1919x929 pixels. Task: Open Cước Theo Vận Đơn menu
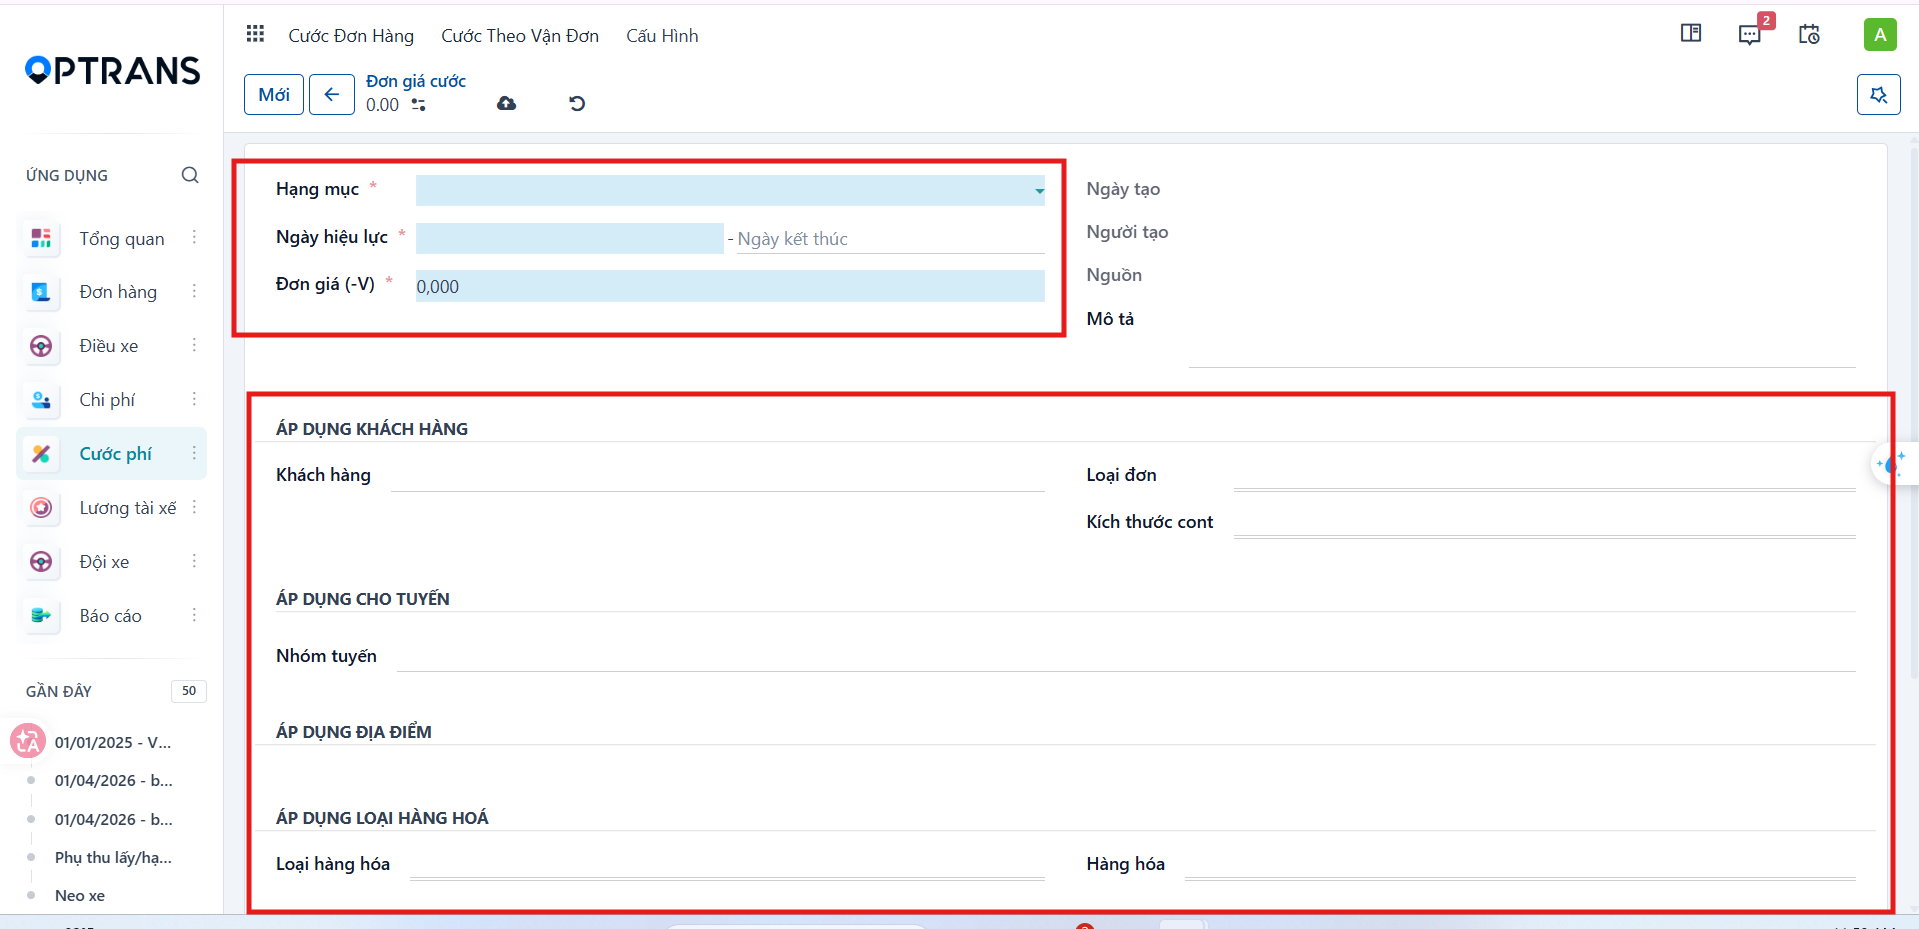point(520,36)
